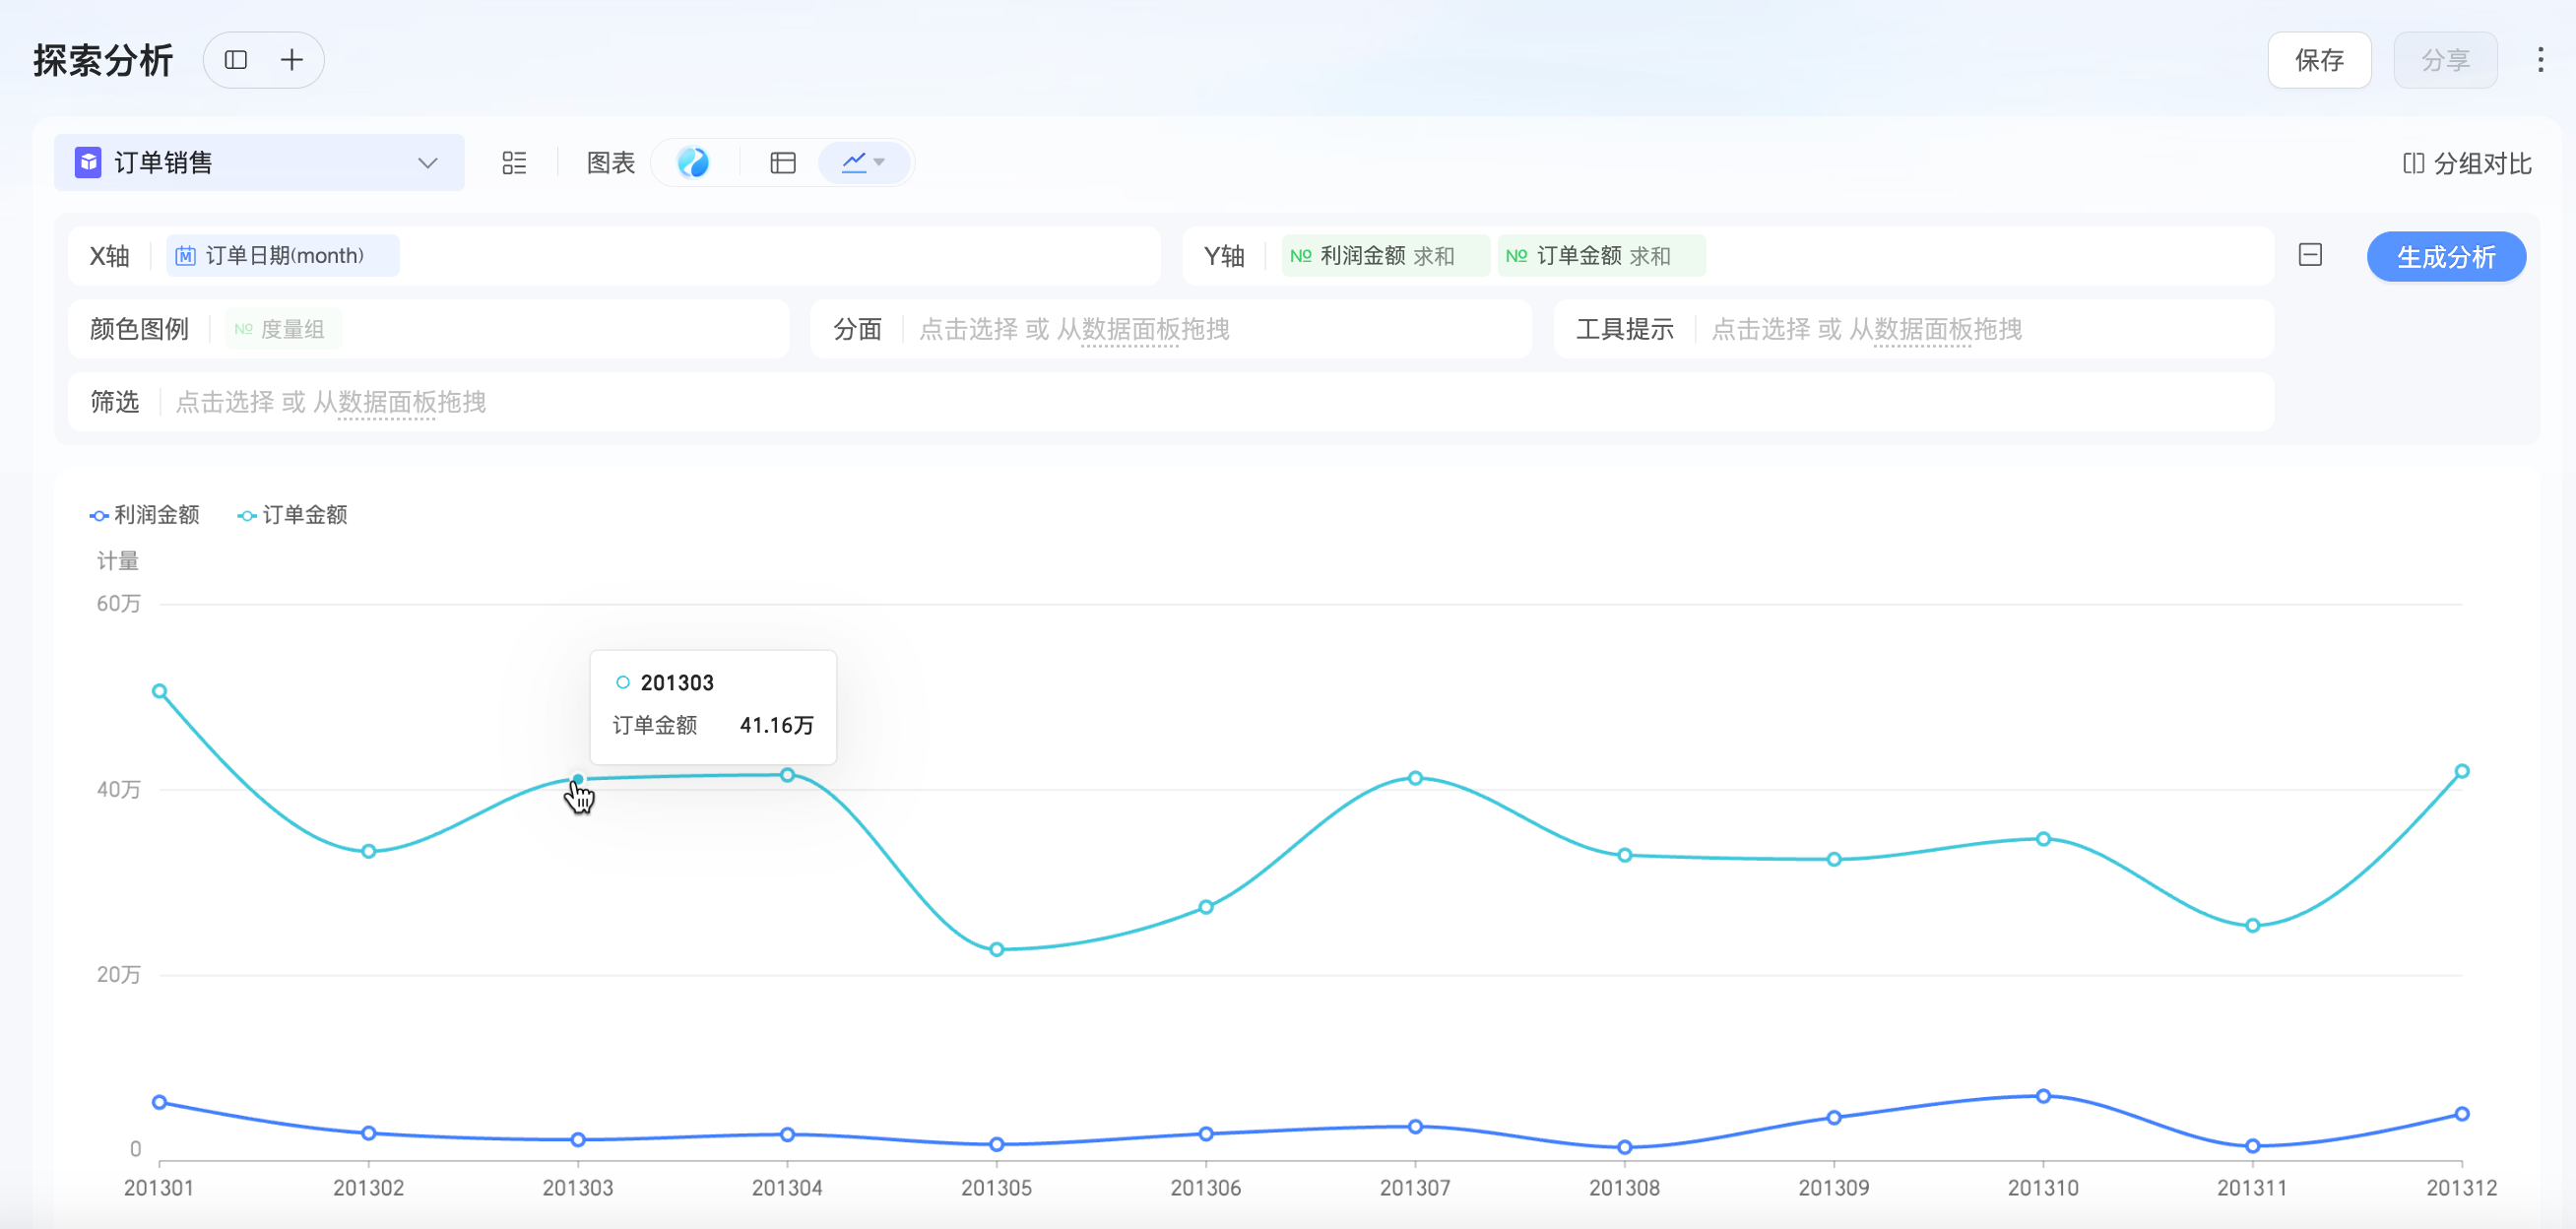Screen dimensions: 2576x1229
Task: Open line chart type dropdown arrow
Action: tap(879, 163)
